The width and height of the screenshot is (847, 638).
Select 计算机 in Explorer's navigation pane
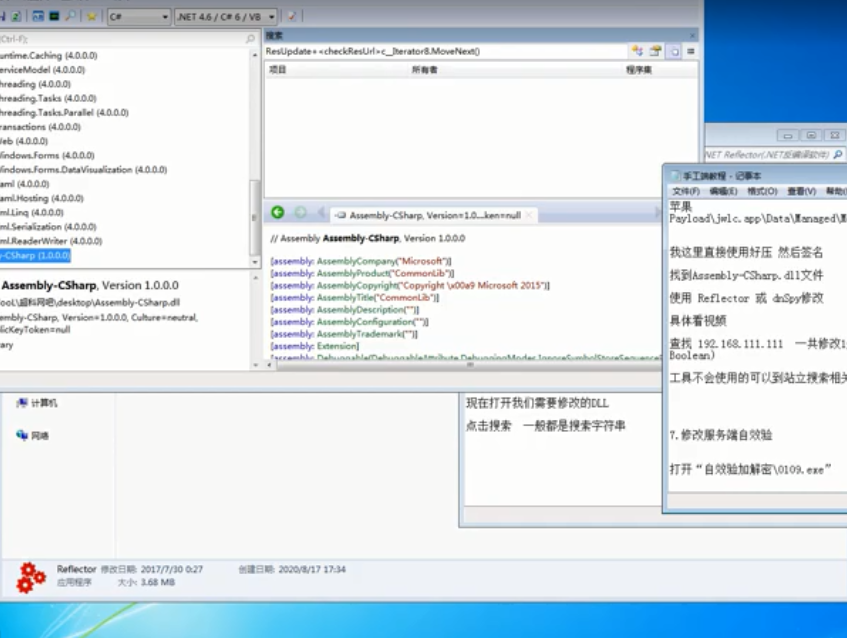pos(37,403)
